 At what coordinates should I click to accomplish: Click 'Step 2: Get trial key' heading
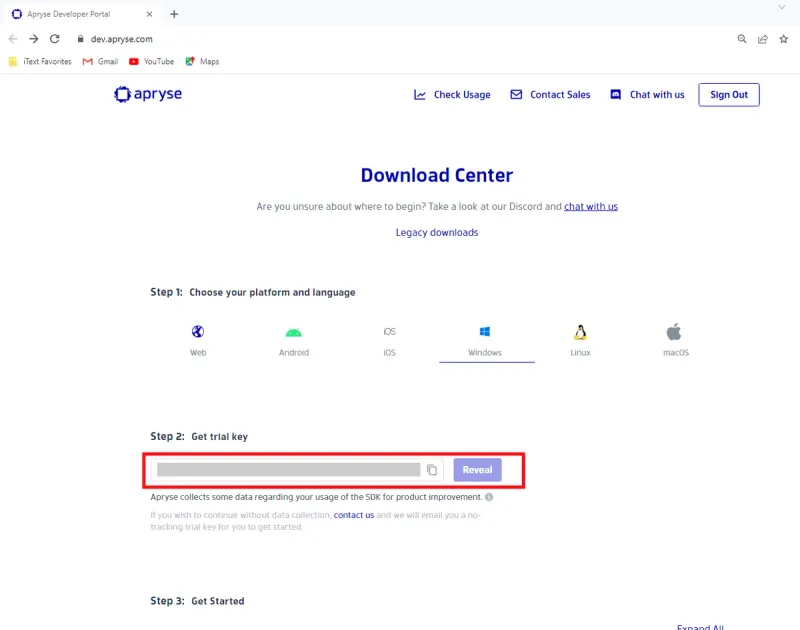click(199, 437)
